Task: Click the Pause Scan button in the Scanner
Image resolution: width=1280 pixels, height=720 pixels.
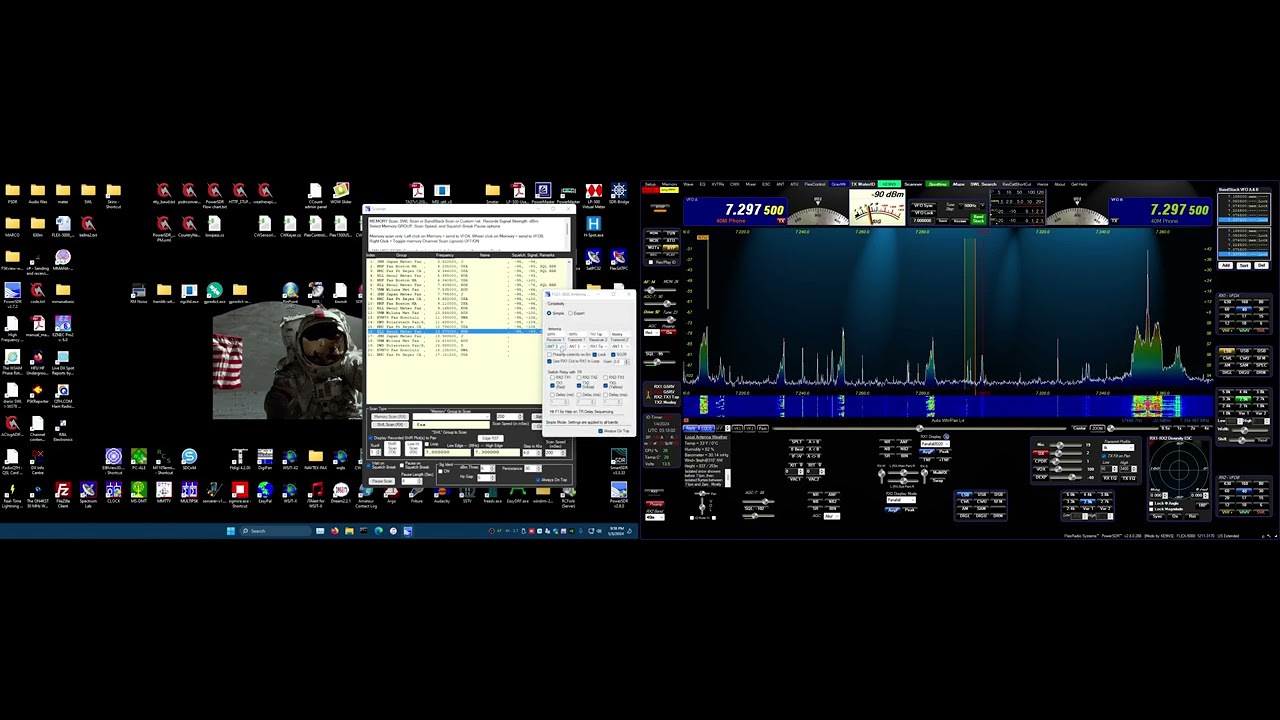Action: [x=382, y=481]
